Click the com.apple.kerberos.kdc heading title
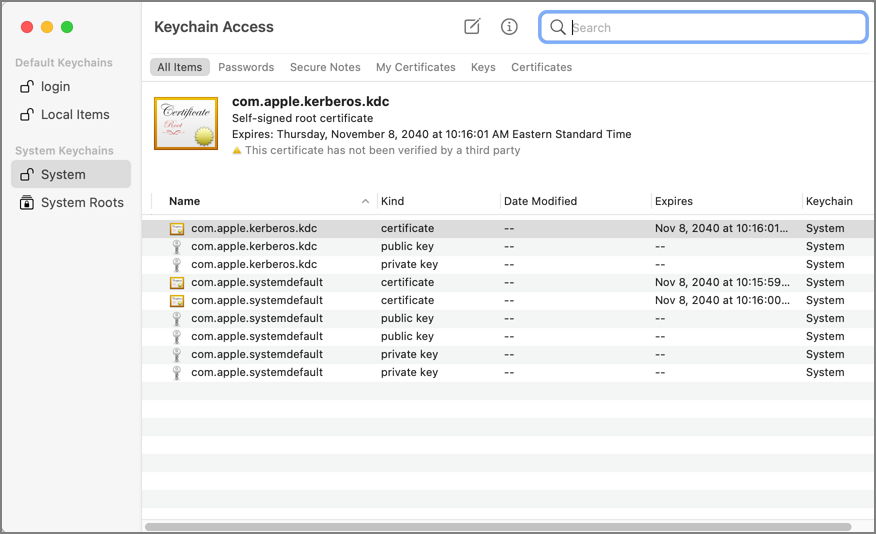 (x=311, y=101)
